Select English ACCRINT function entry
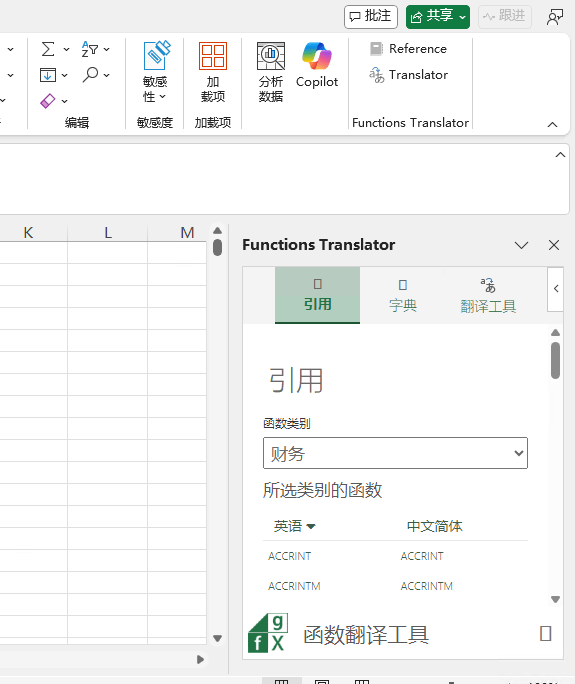This screenshot has width=575, height=684. click(x=290, y=556)
